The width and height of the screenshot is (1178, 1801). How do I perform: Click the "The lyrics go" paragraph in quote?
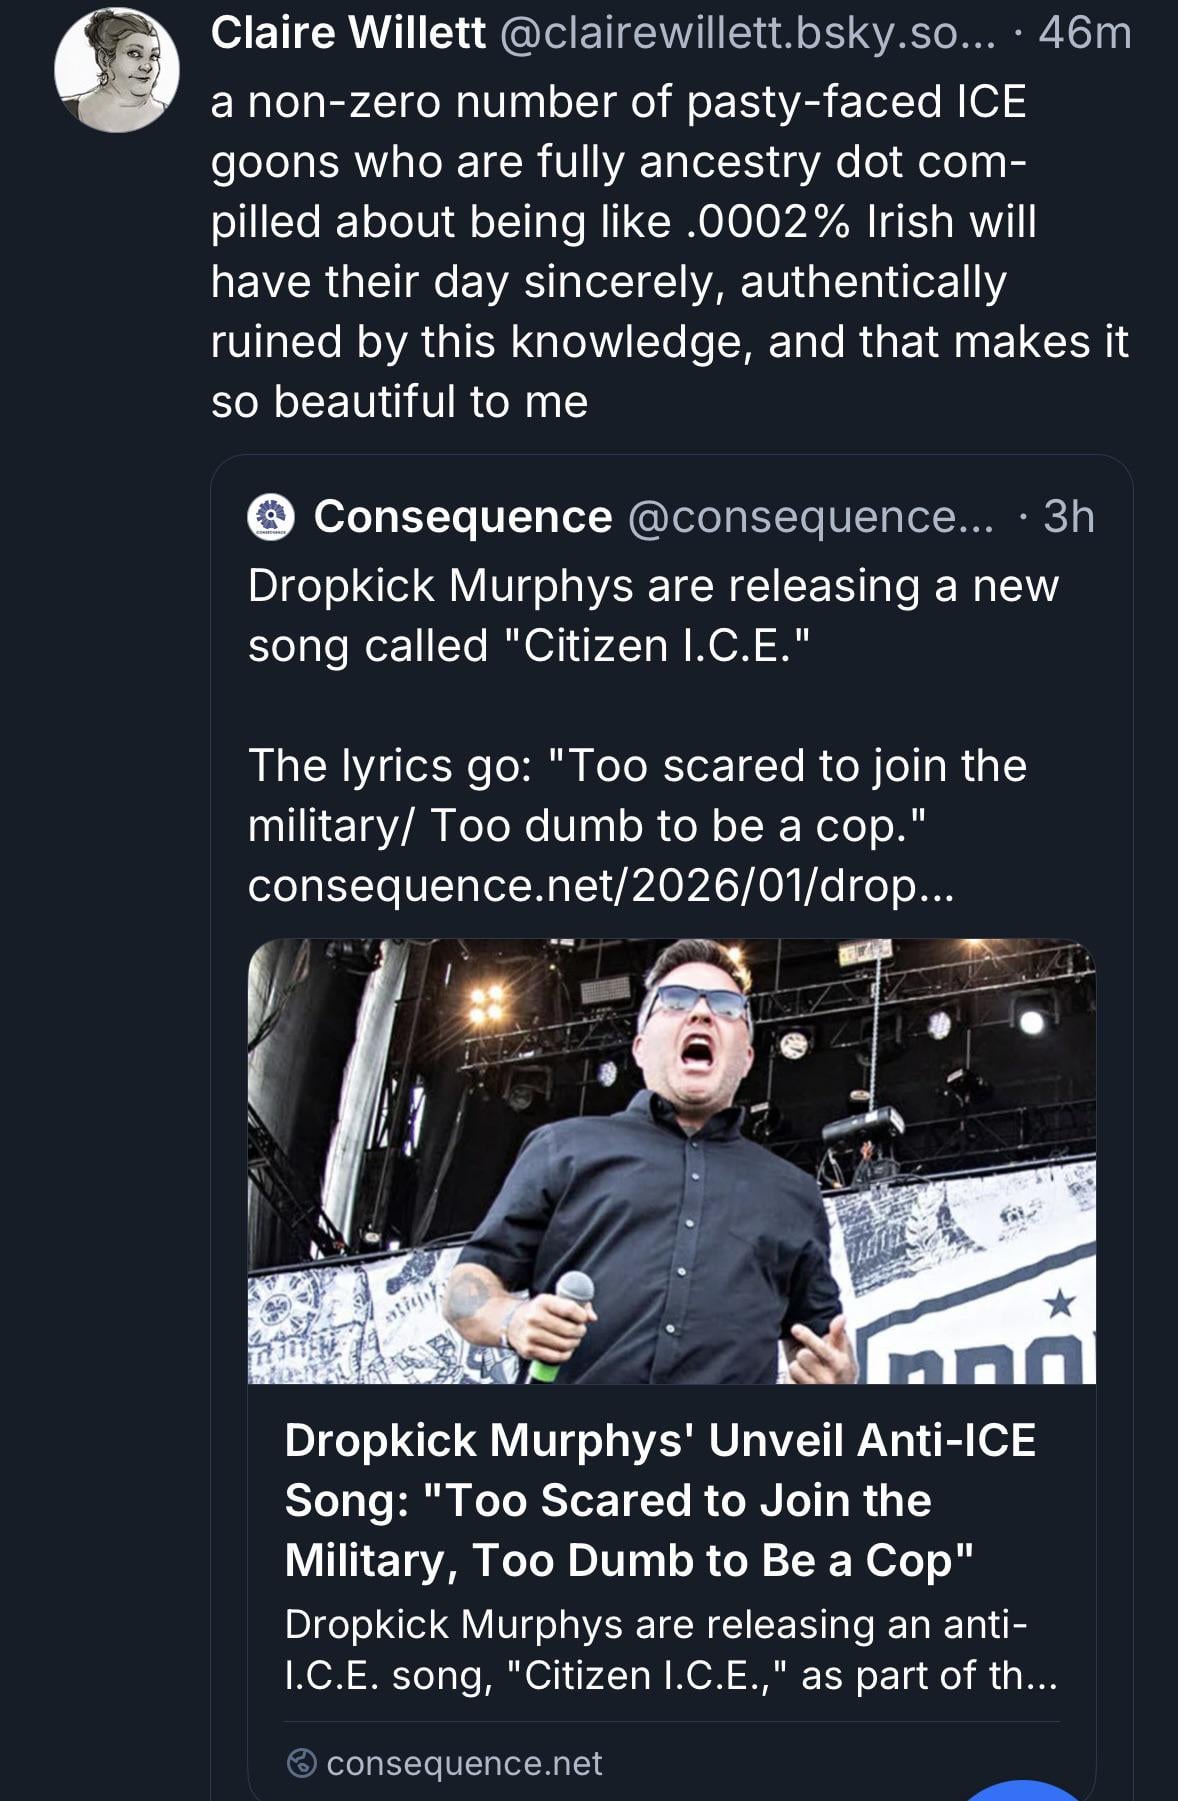pos(636,795)
